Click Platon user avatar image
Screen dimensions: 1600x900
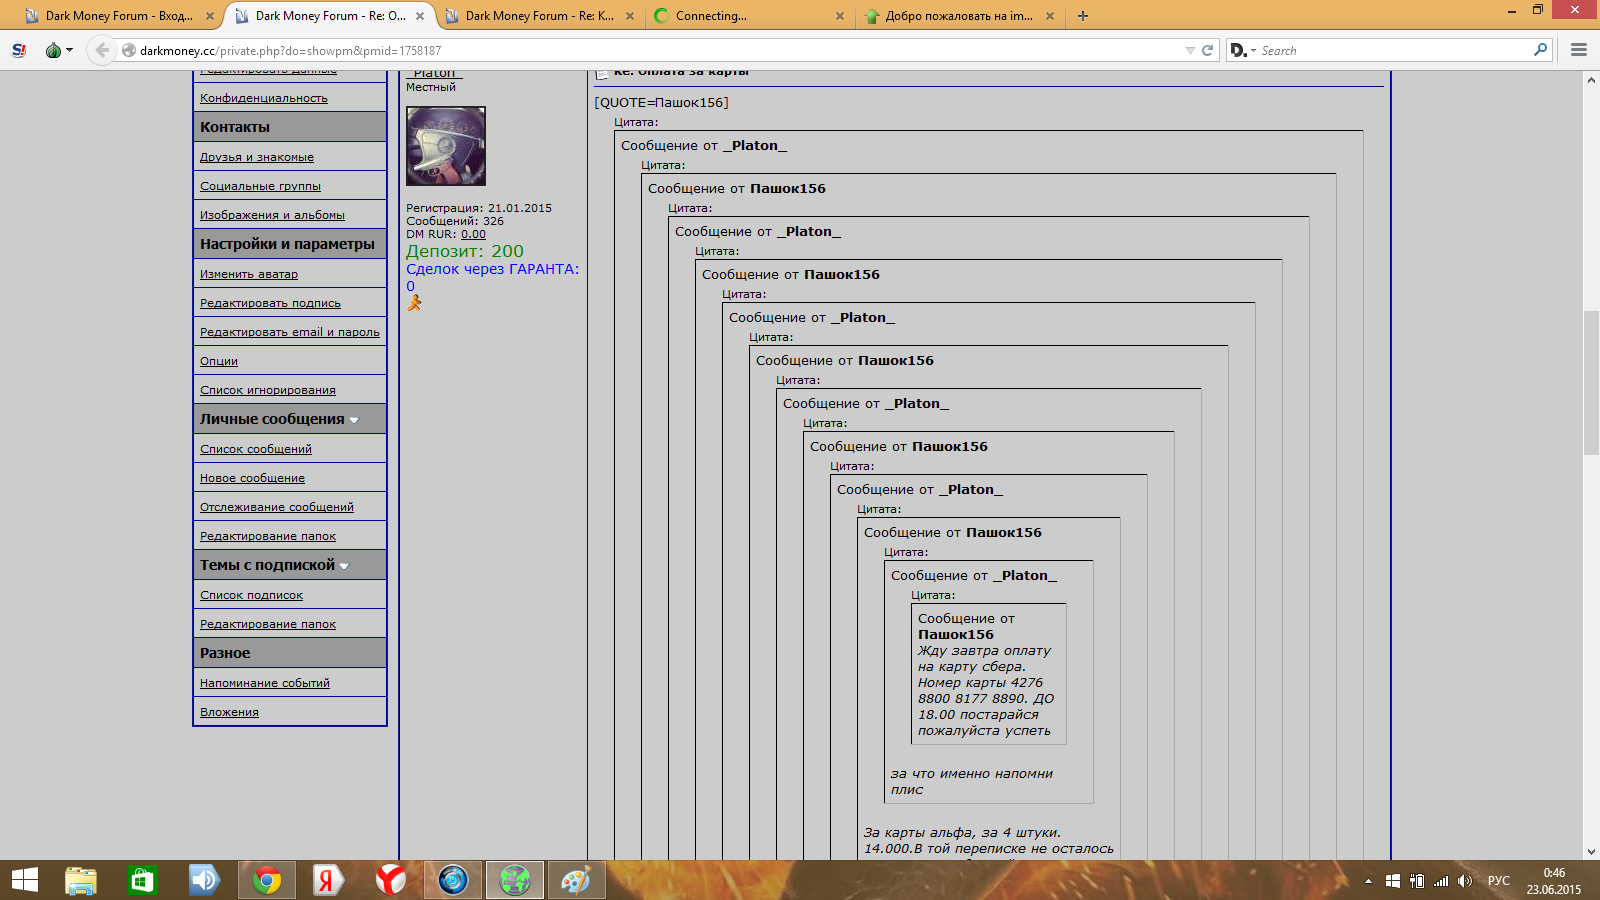(x=446, y=146)
